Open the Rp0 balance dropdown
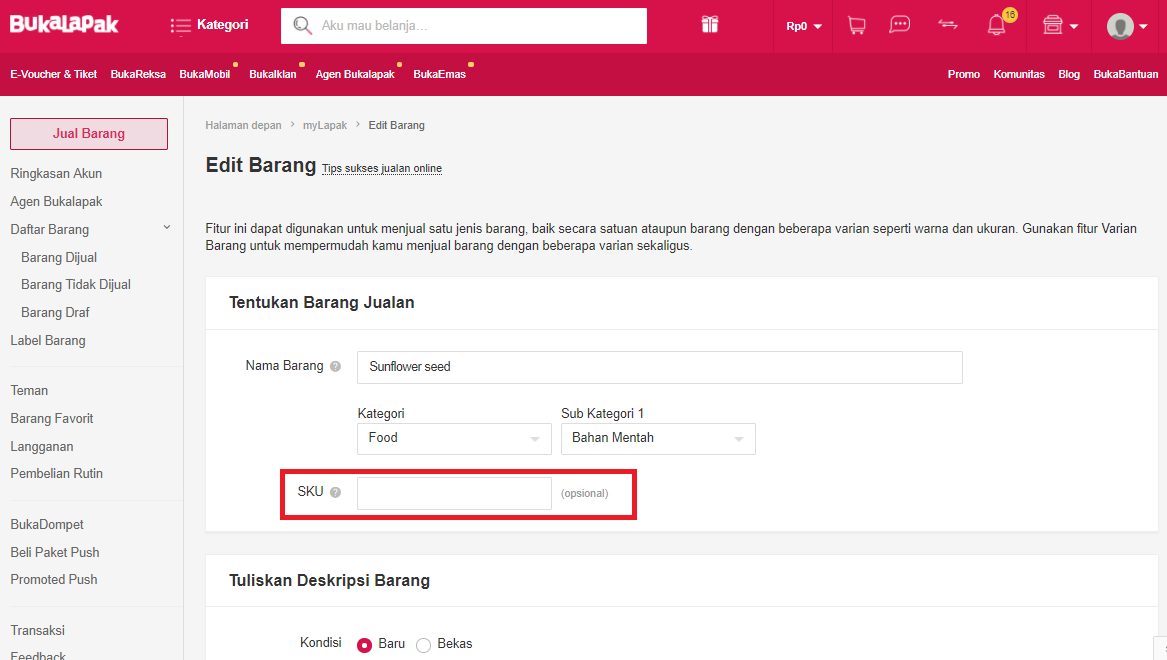Image resolution: width=1167 pixels, height=660 pixels. click(x=804, y=26)
